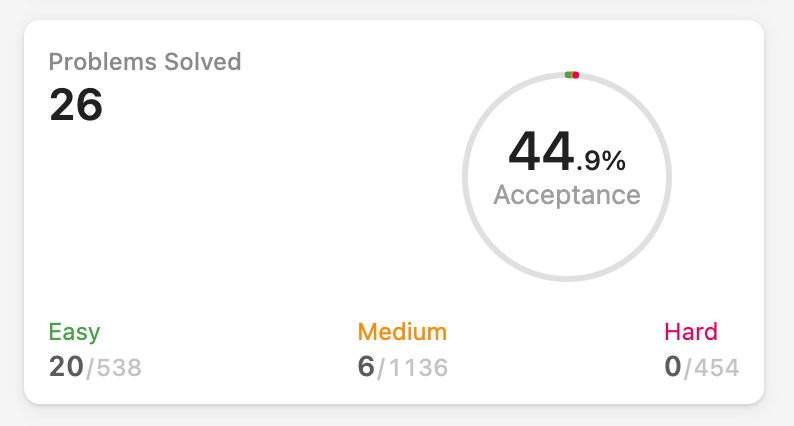Click the green segment on progress ring

tap(568, 75)
